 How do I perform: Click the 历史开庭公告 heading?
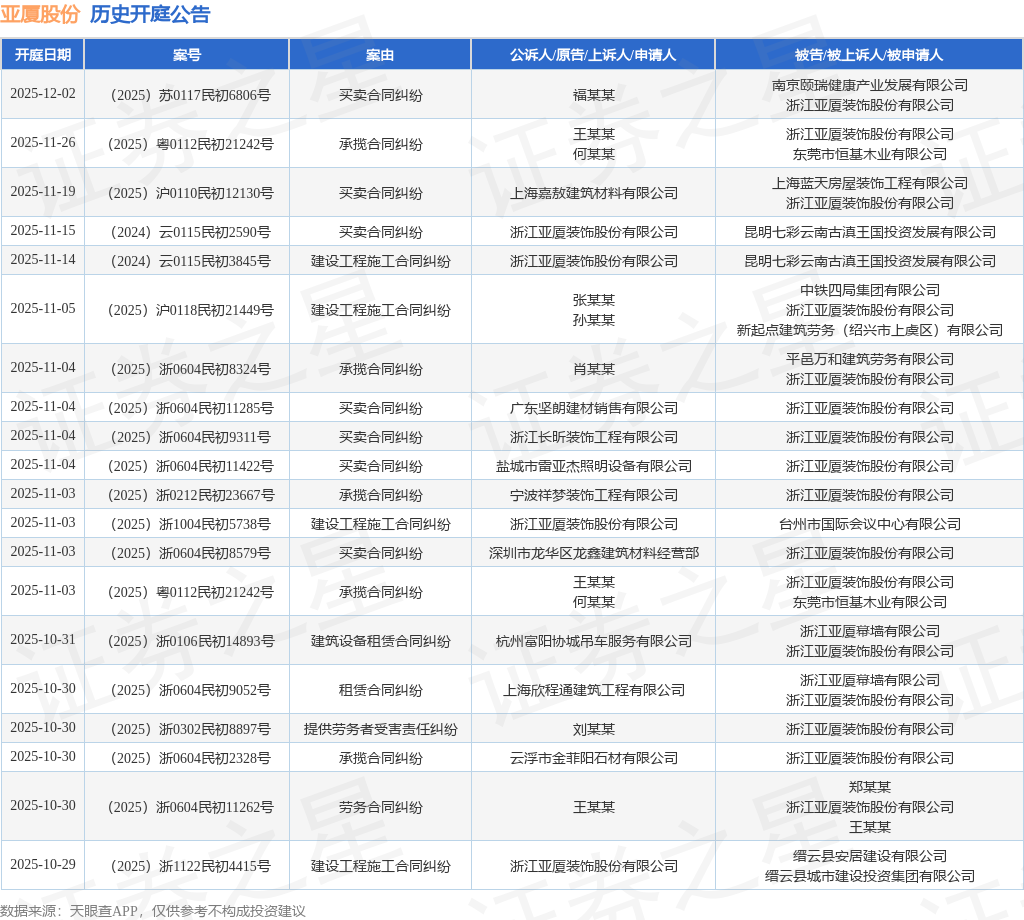click(x=150, y=14)
